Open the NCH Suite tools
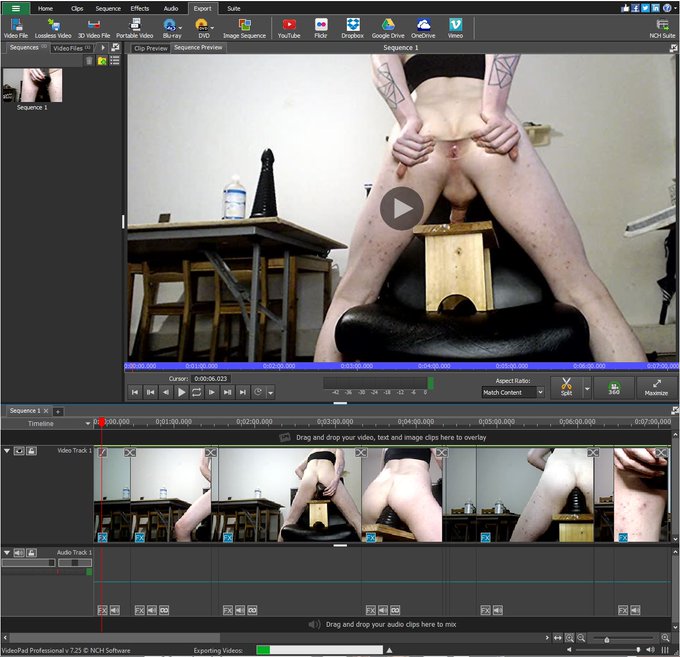Image resolution: width=680 pixels, height=657 pixels. [x=662, y=29]
